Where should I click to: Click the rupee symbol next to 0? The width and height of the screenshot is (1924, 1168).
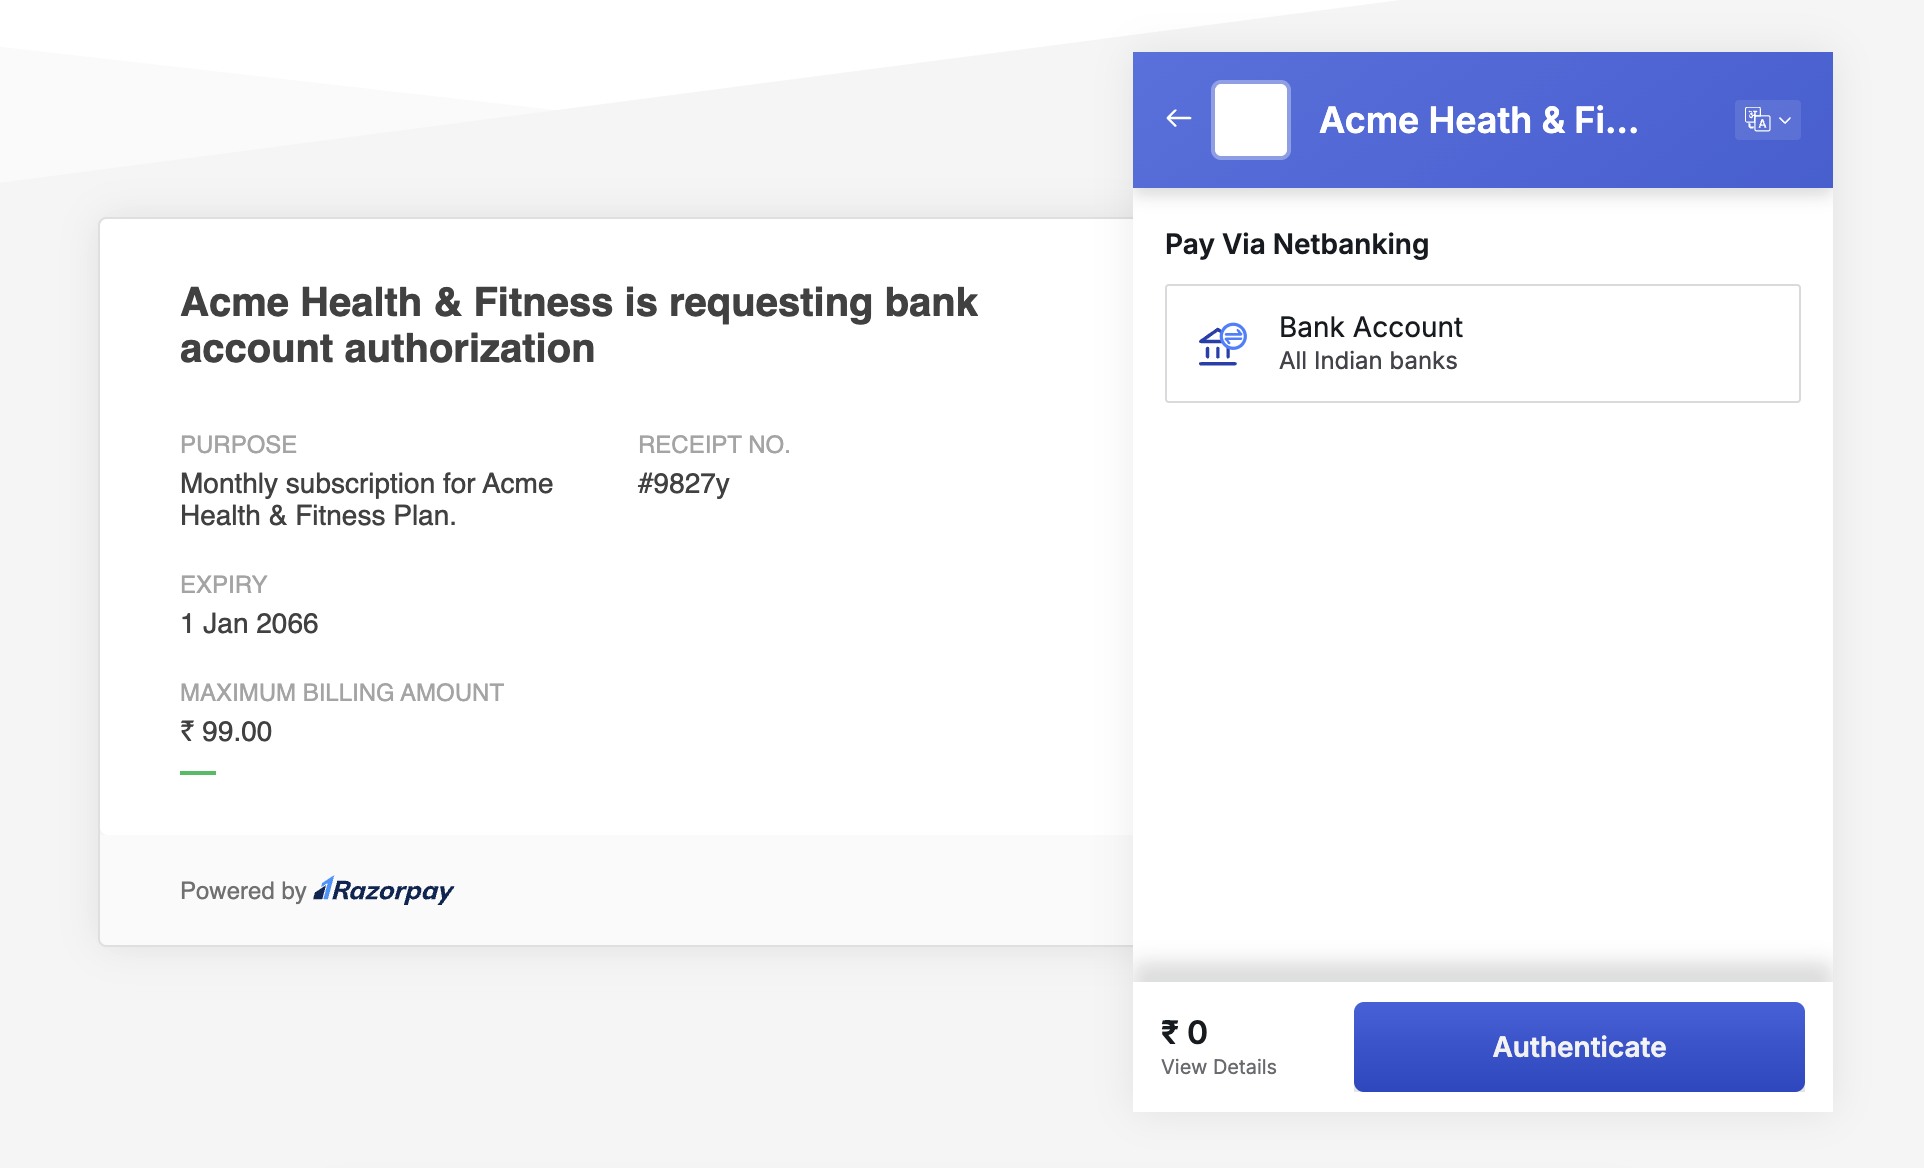pyautogui.click(x=1172, y=1031)
